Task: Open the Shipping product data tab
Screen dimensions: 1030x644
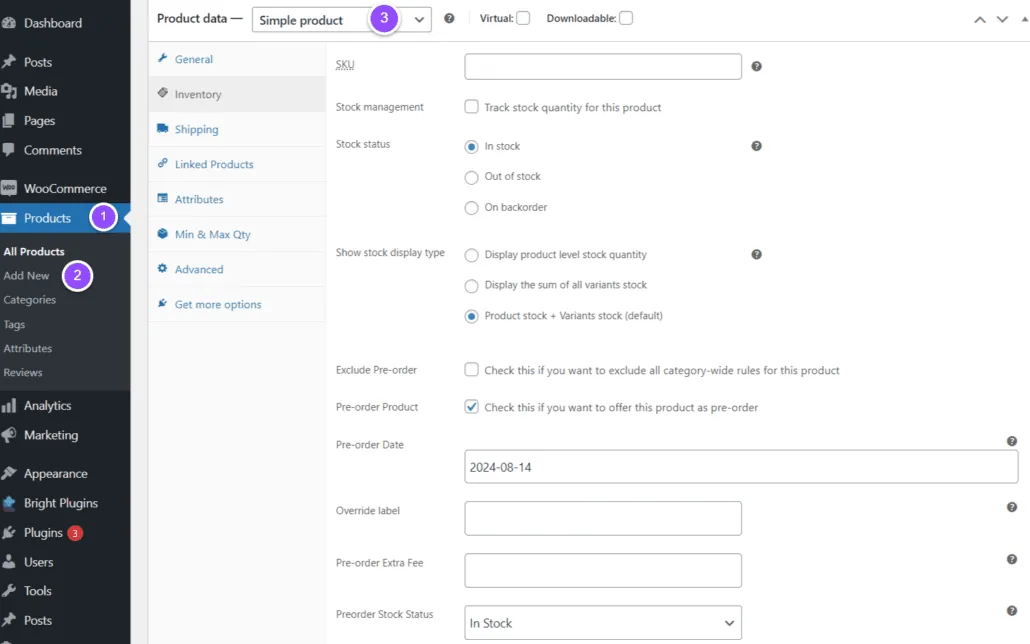Action: point(237,129)
